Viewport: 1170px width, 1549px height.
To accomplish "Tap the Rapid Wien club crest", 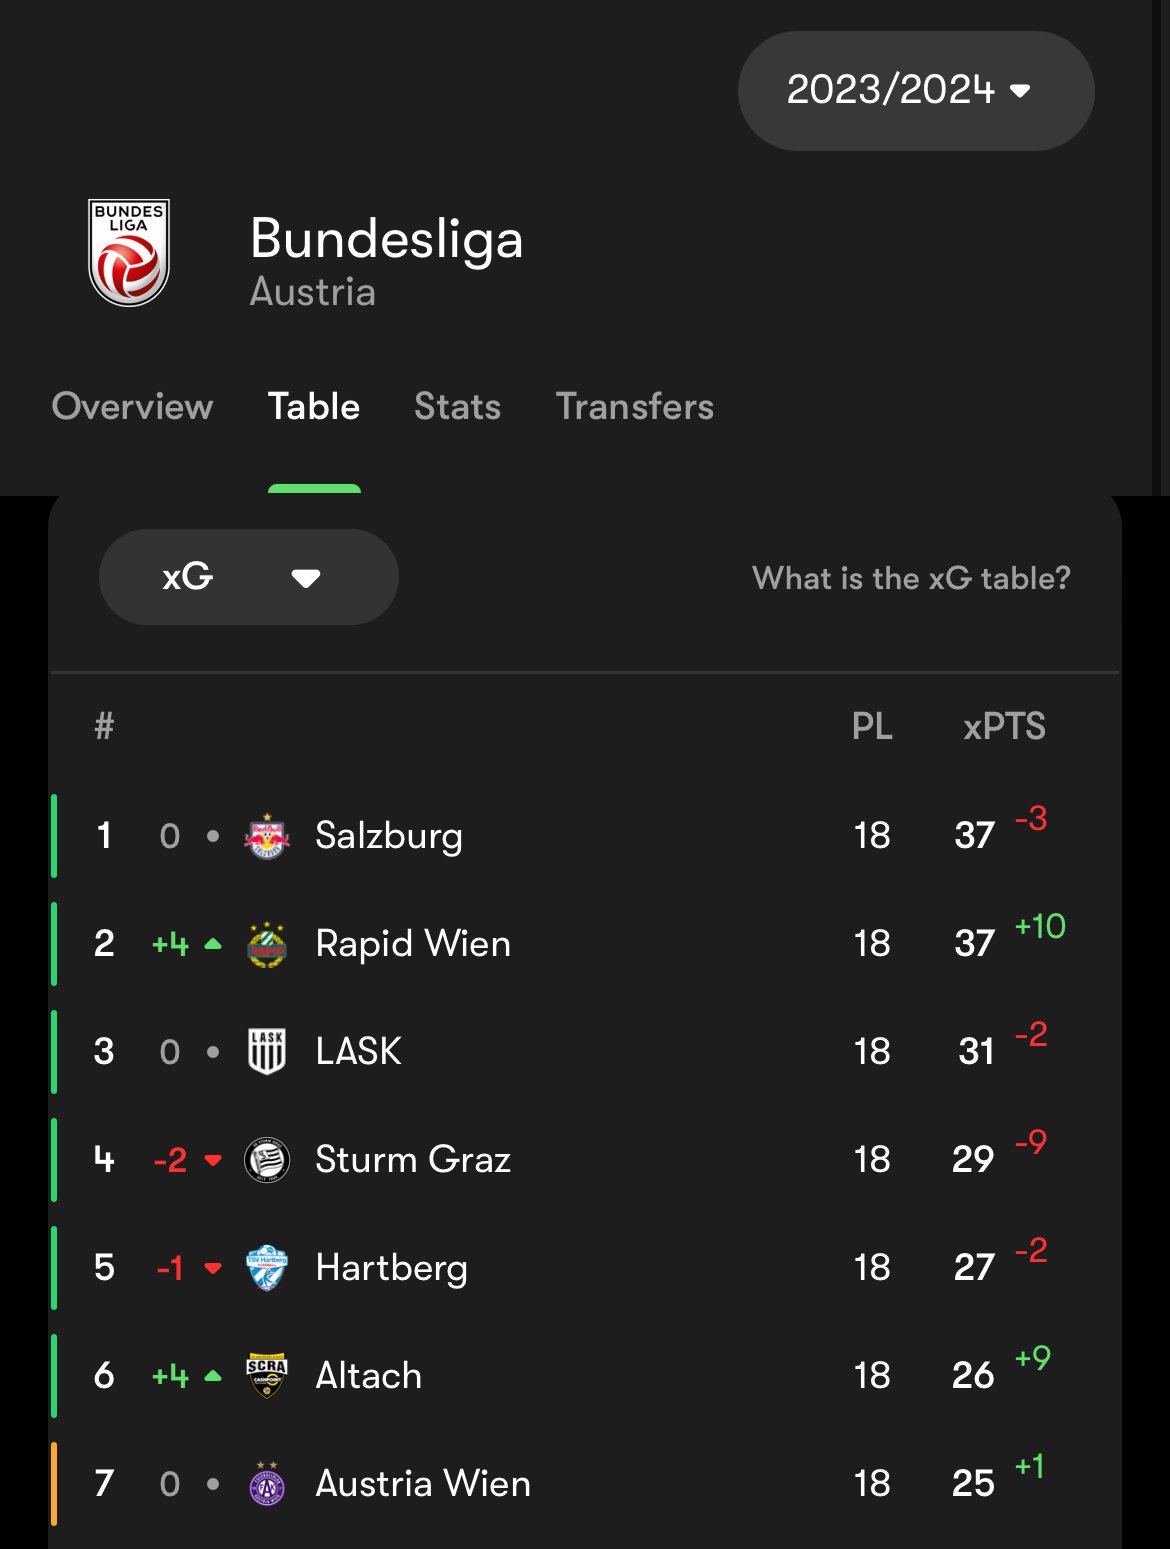I will 267,944.
